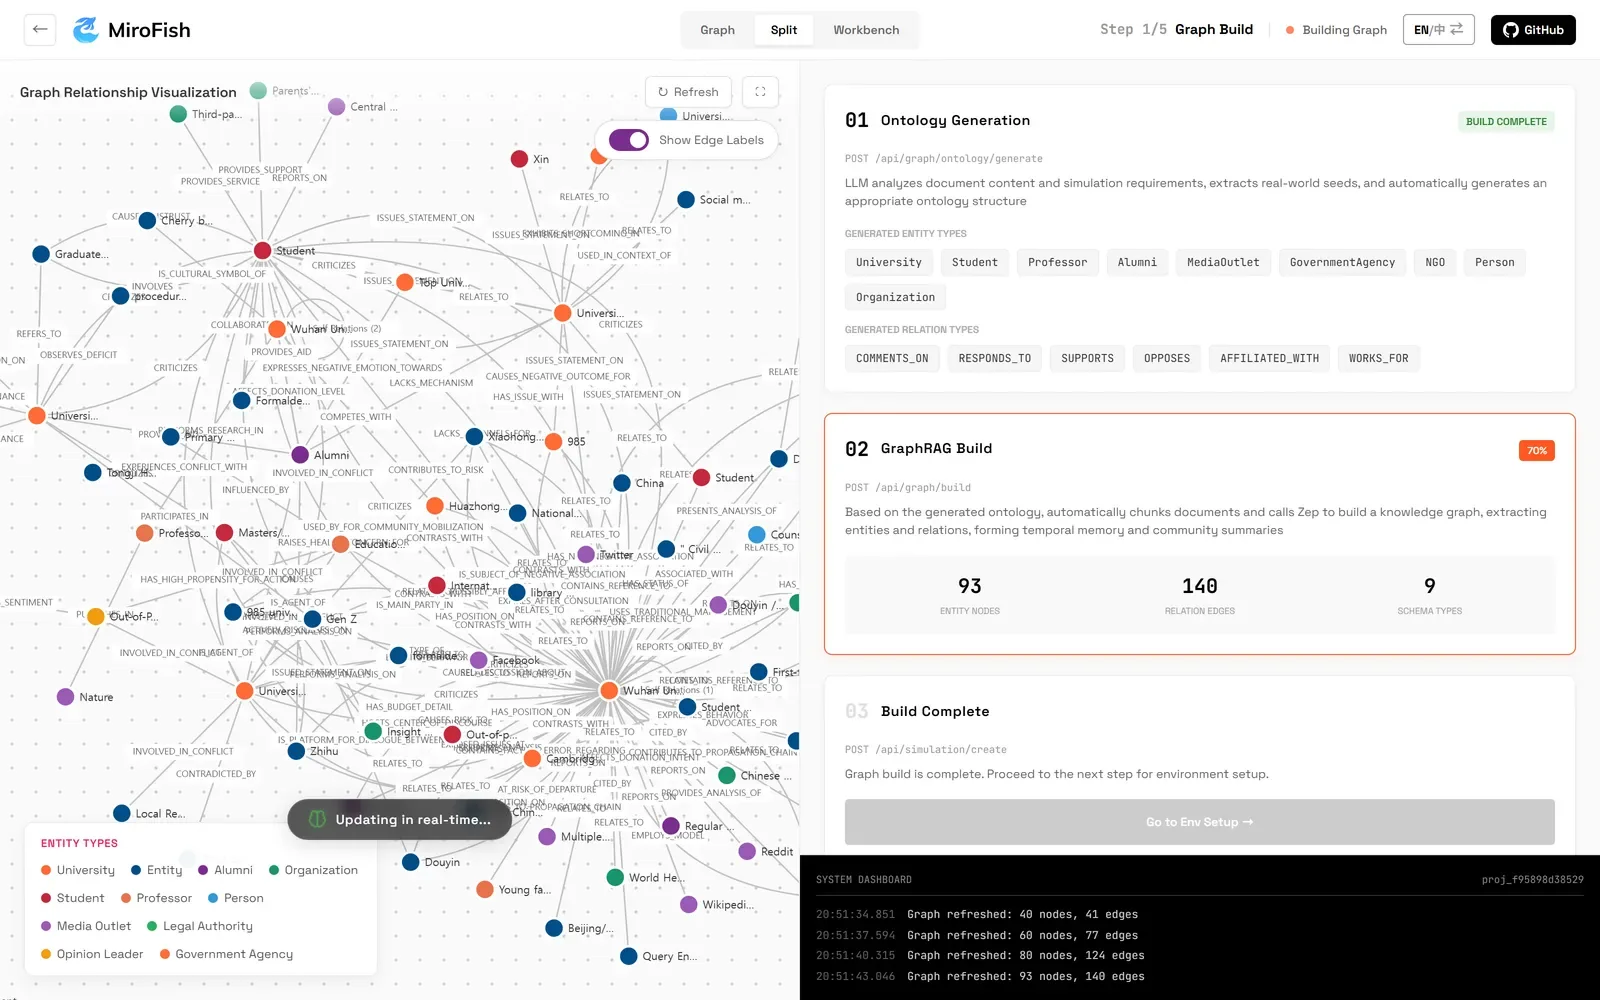This screenshot has height=1000, width=1600.
Task: Select the China node
Action: [x=622, y=483]
